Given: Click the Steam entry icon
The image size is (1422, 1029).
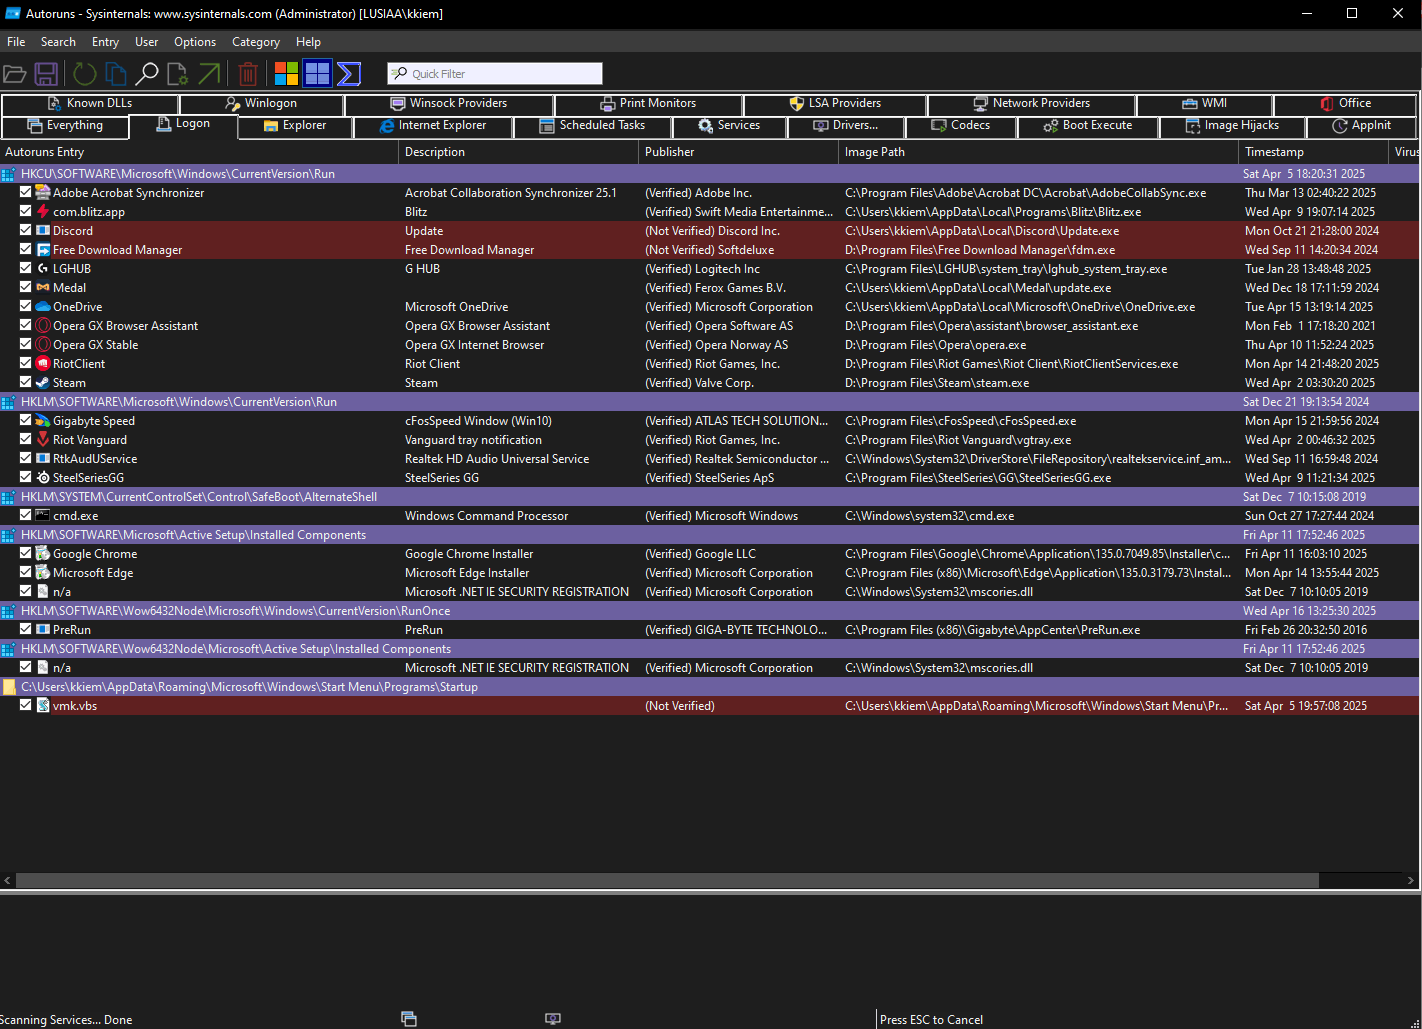Looking at the screenshot, I should (43, 383).
